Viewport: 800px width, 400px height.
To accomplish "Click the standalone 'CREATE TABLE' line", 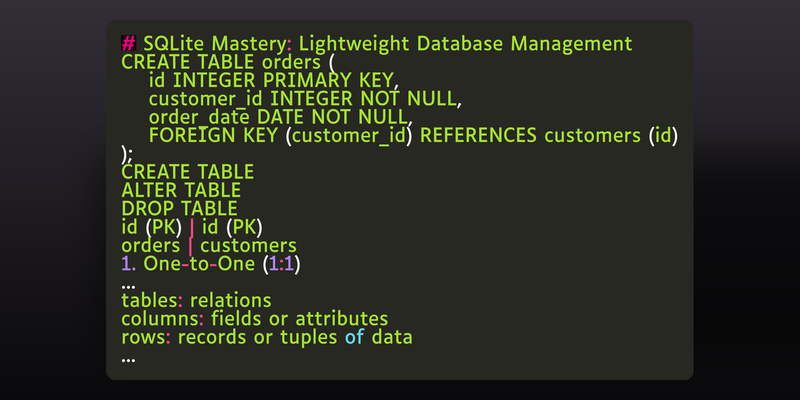I will pos(187,172).
